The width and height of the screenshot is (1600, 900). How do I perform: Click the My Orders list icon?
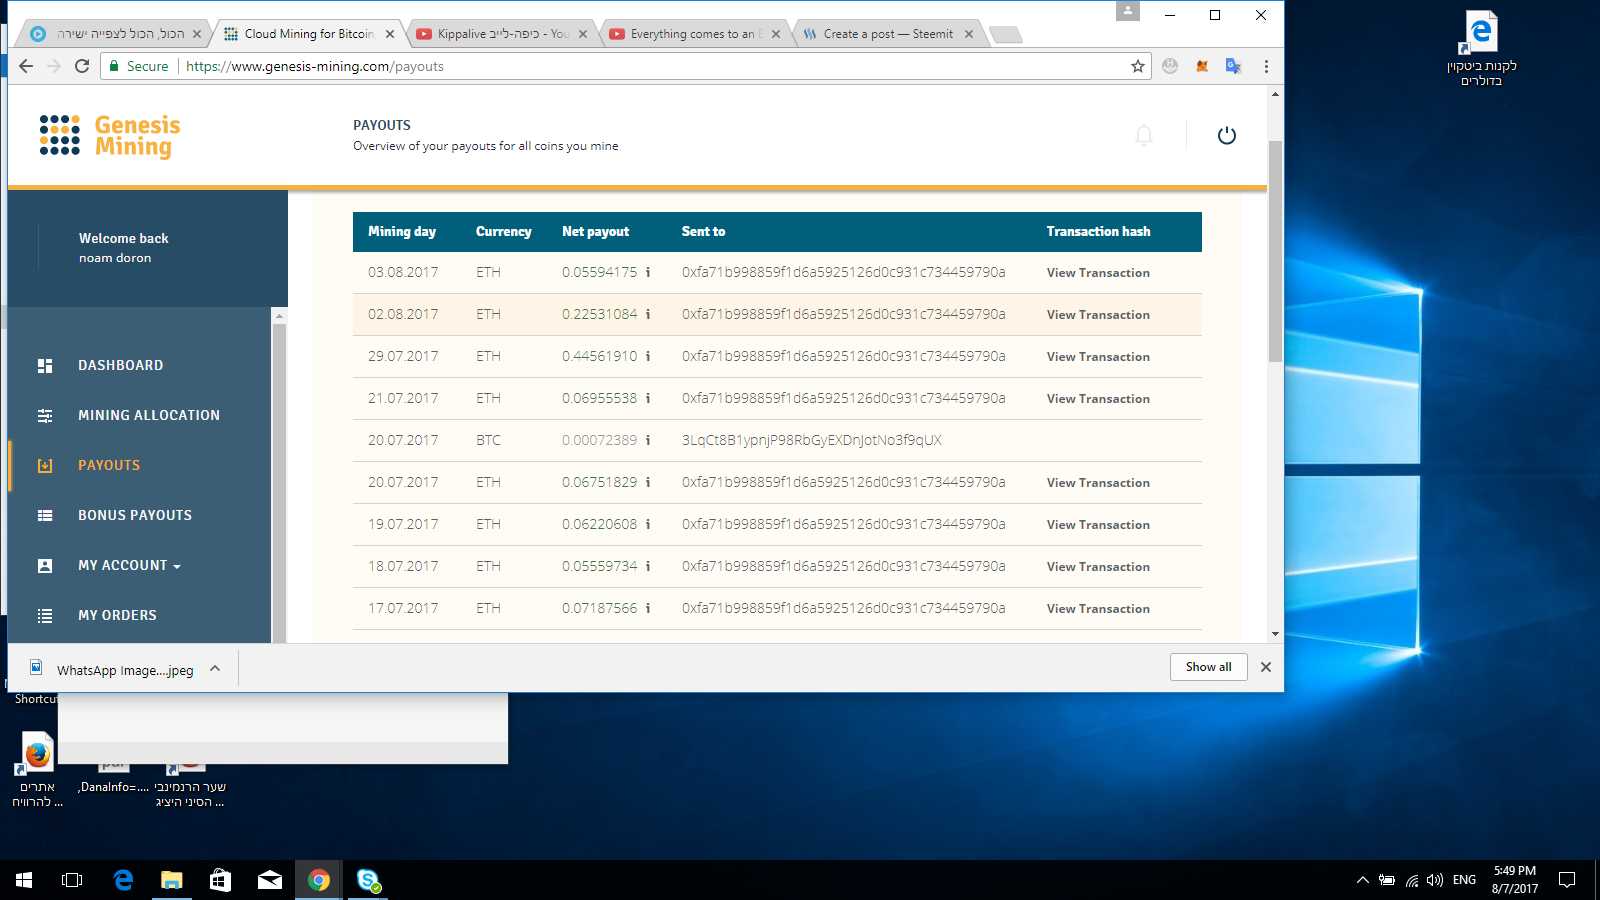click(45, 616)
